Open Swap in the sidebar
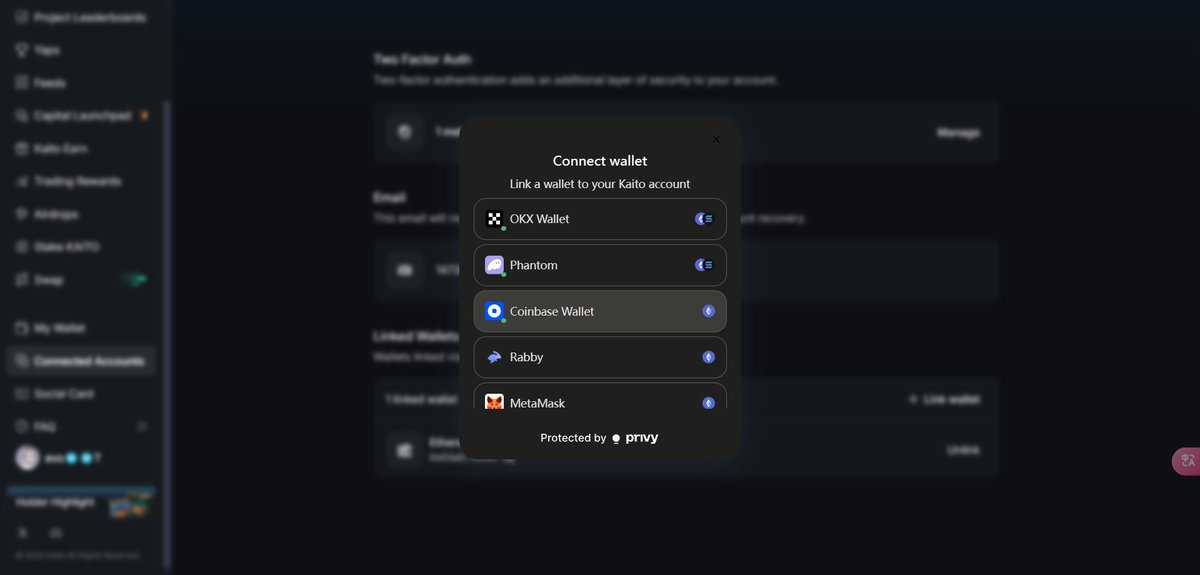Image resolution: width=1200 pixels, height=575 pixels. [x=80, y=280]
